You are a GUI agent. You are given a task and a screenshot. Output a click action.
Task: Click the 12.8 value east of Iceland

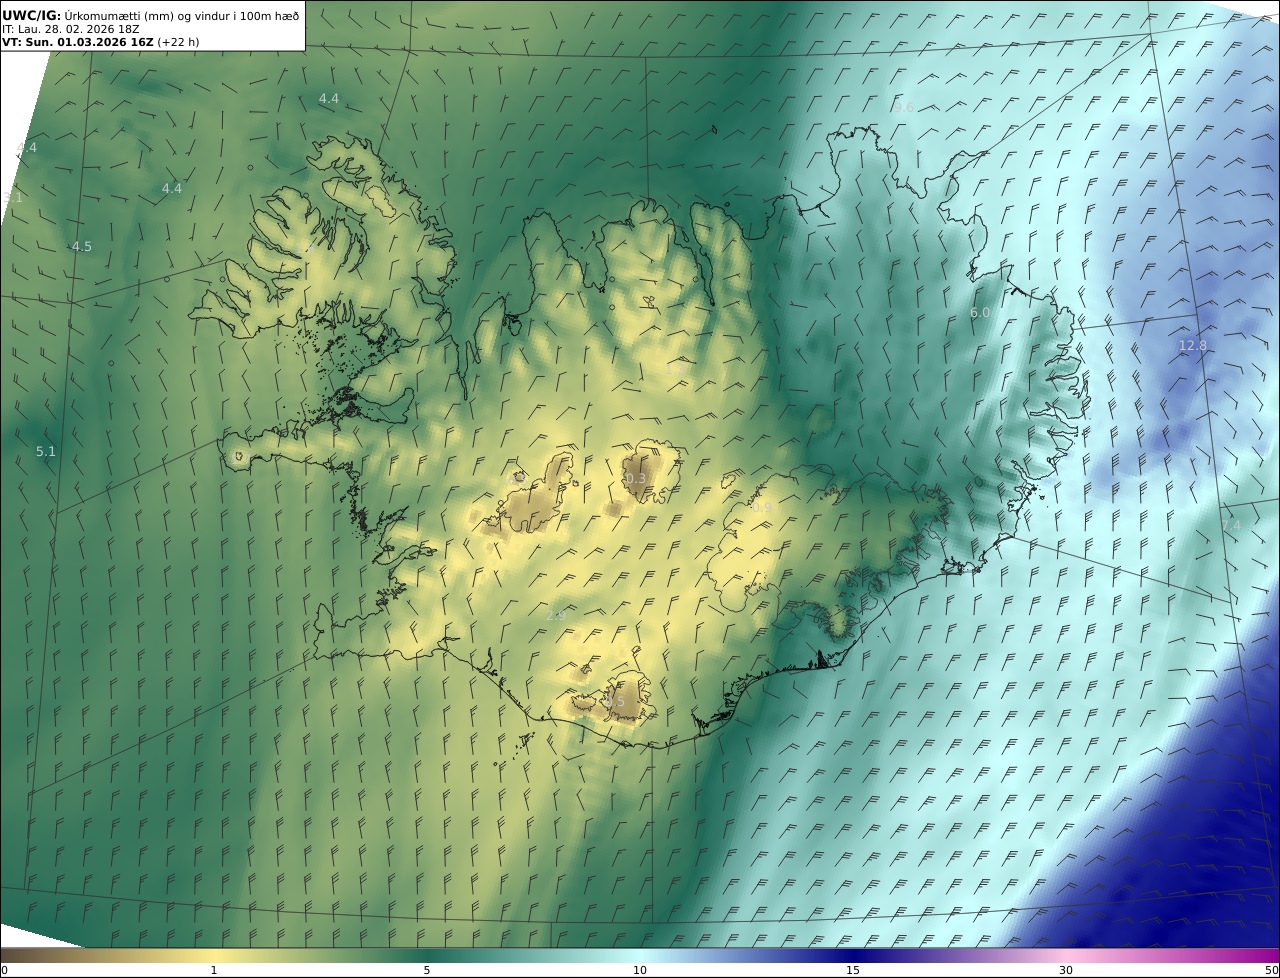pyautogui.click(x=1192, y=346)
